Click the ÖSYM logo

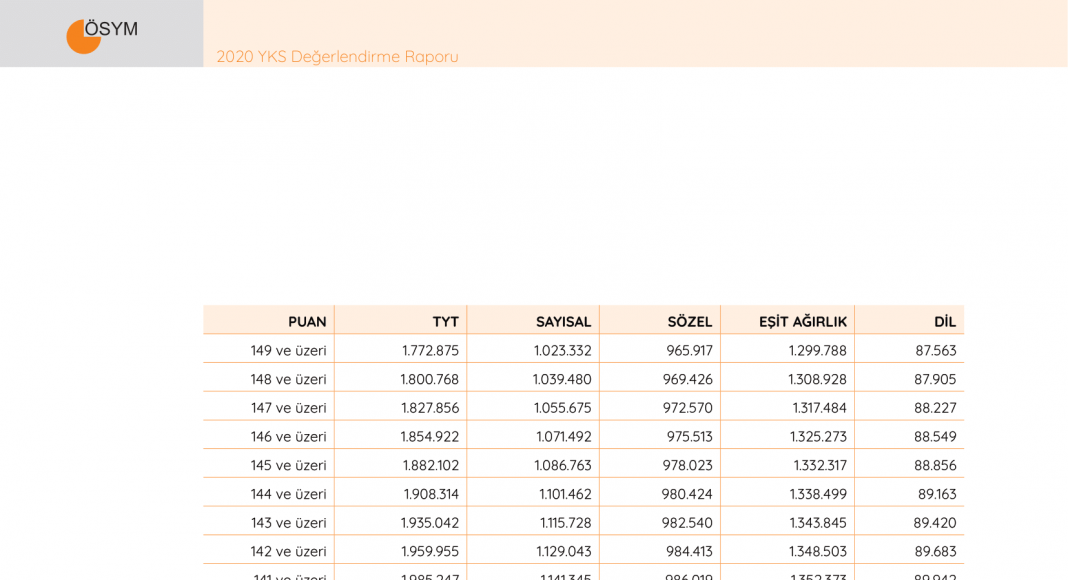pyautogui.click(x=102, y=35)
